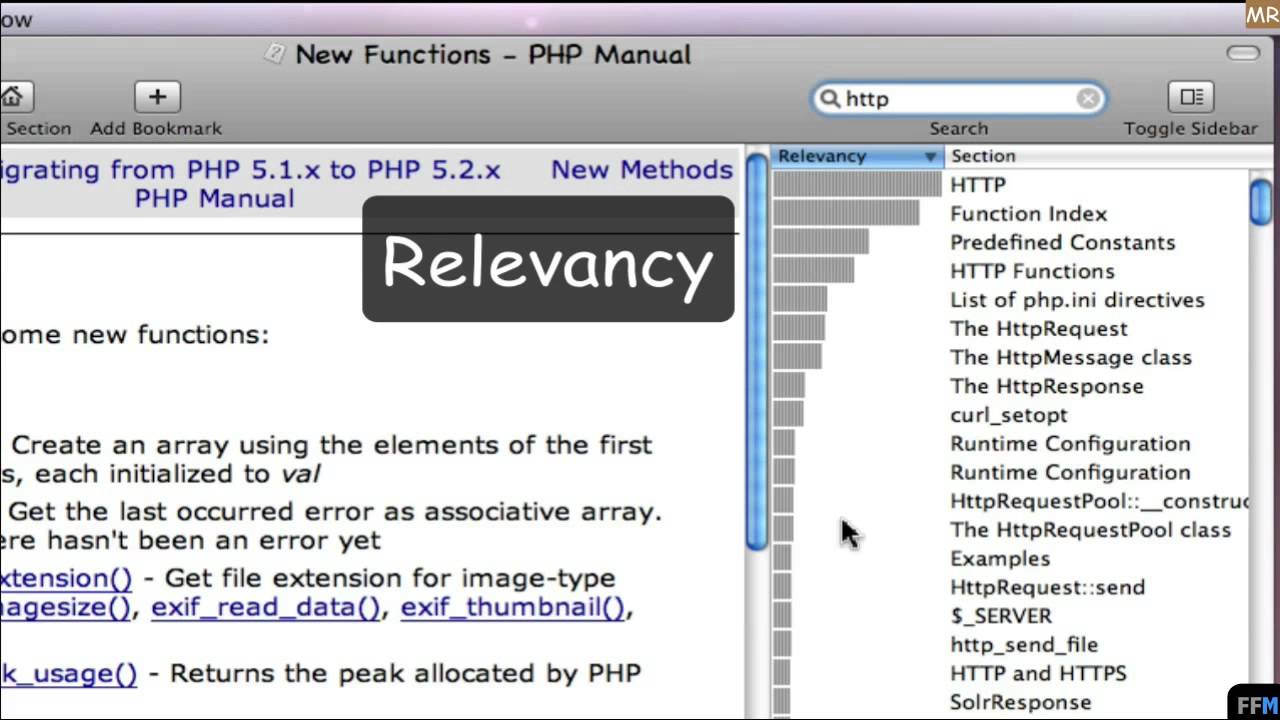The height and width of the screenshot is (720, 1280).
Task: Click the home Section toolbar icon
Action: [13, 97]
